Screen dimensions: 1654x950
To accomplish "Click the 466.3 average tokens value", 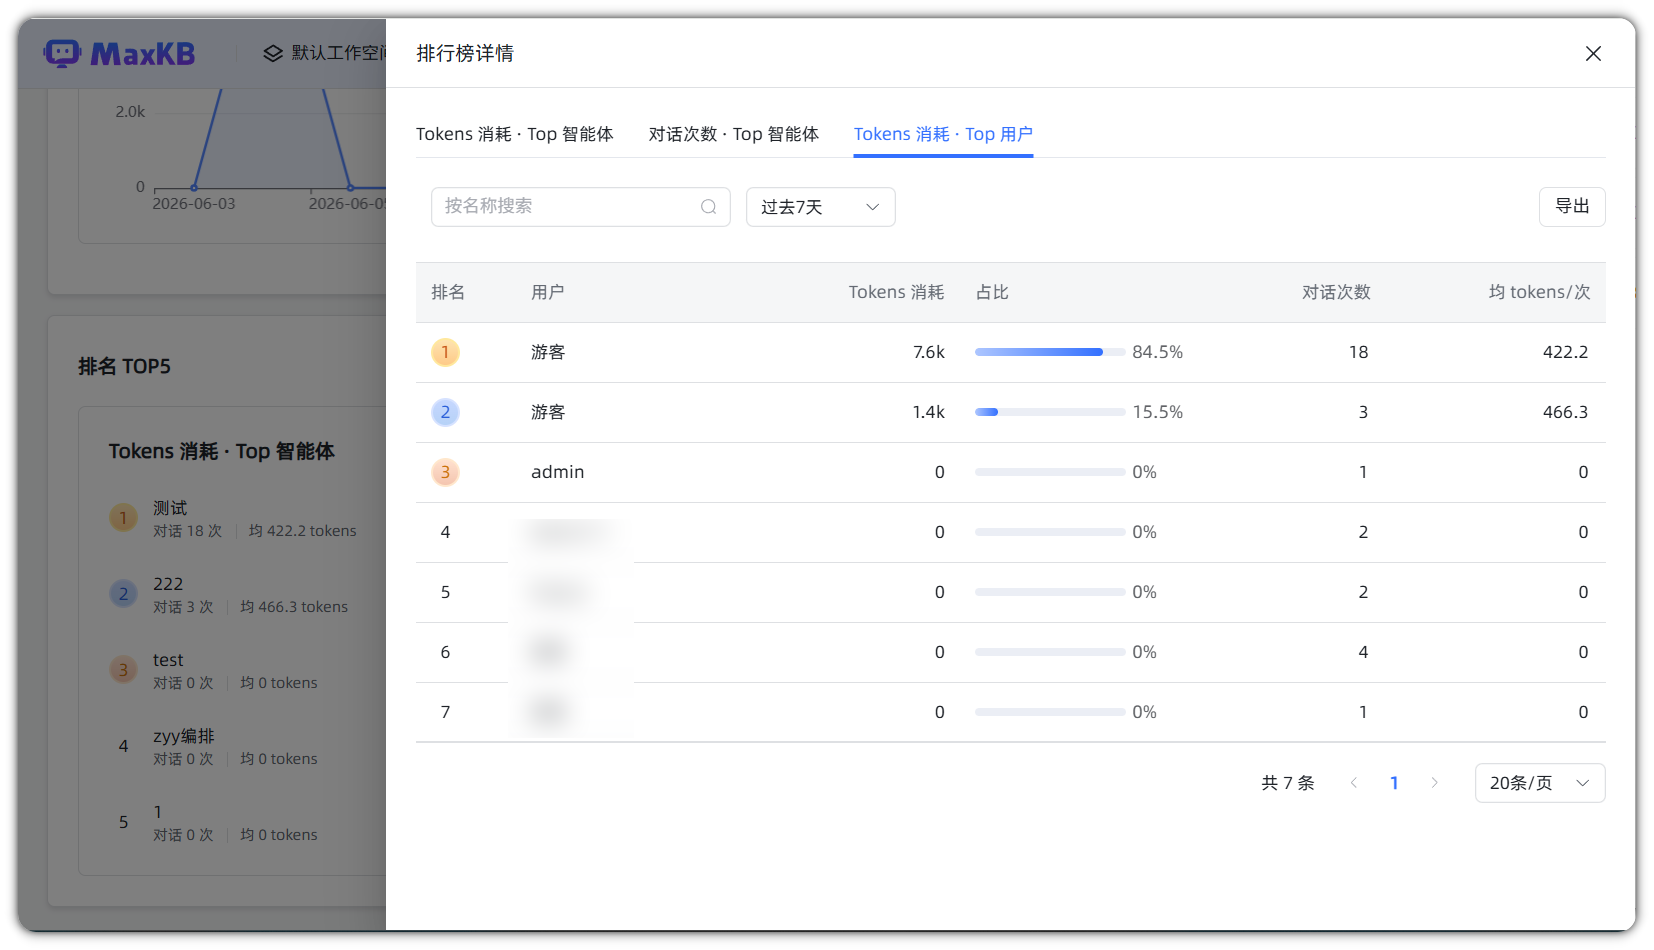I will tap(1565, 412).
